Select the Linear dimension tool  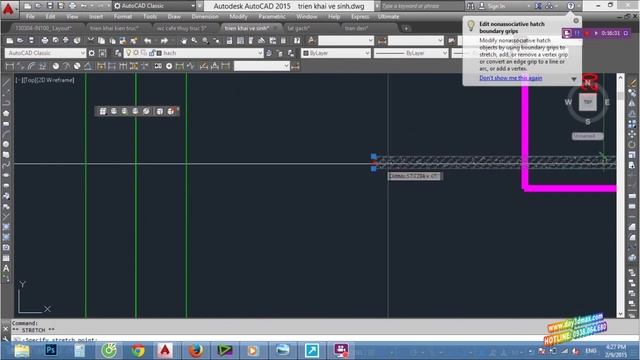(10, 66)
